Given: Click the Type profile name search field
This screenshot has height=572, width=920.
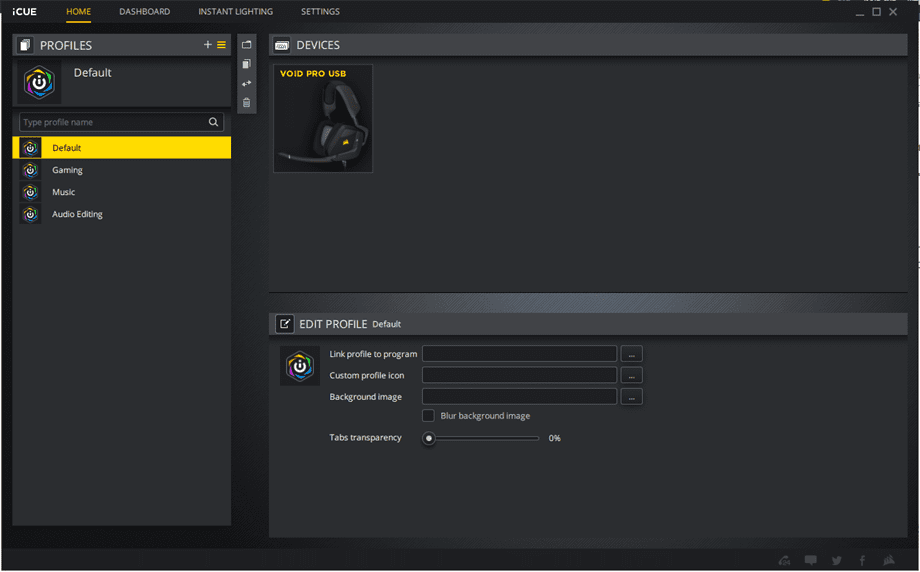Looking at the screenshot, I should 121,122.
